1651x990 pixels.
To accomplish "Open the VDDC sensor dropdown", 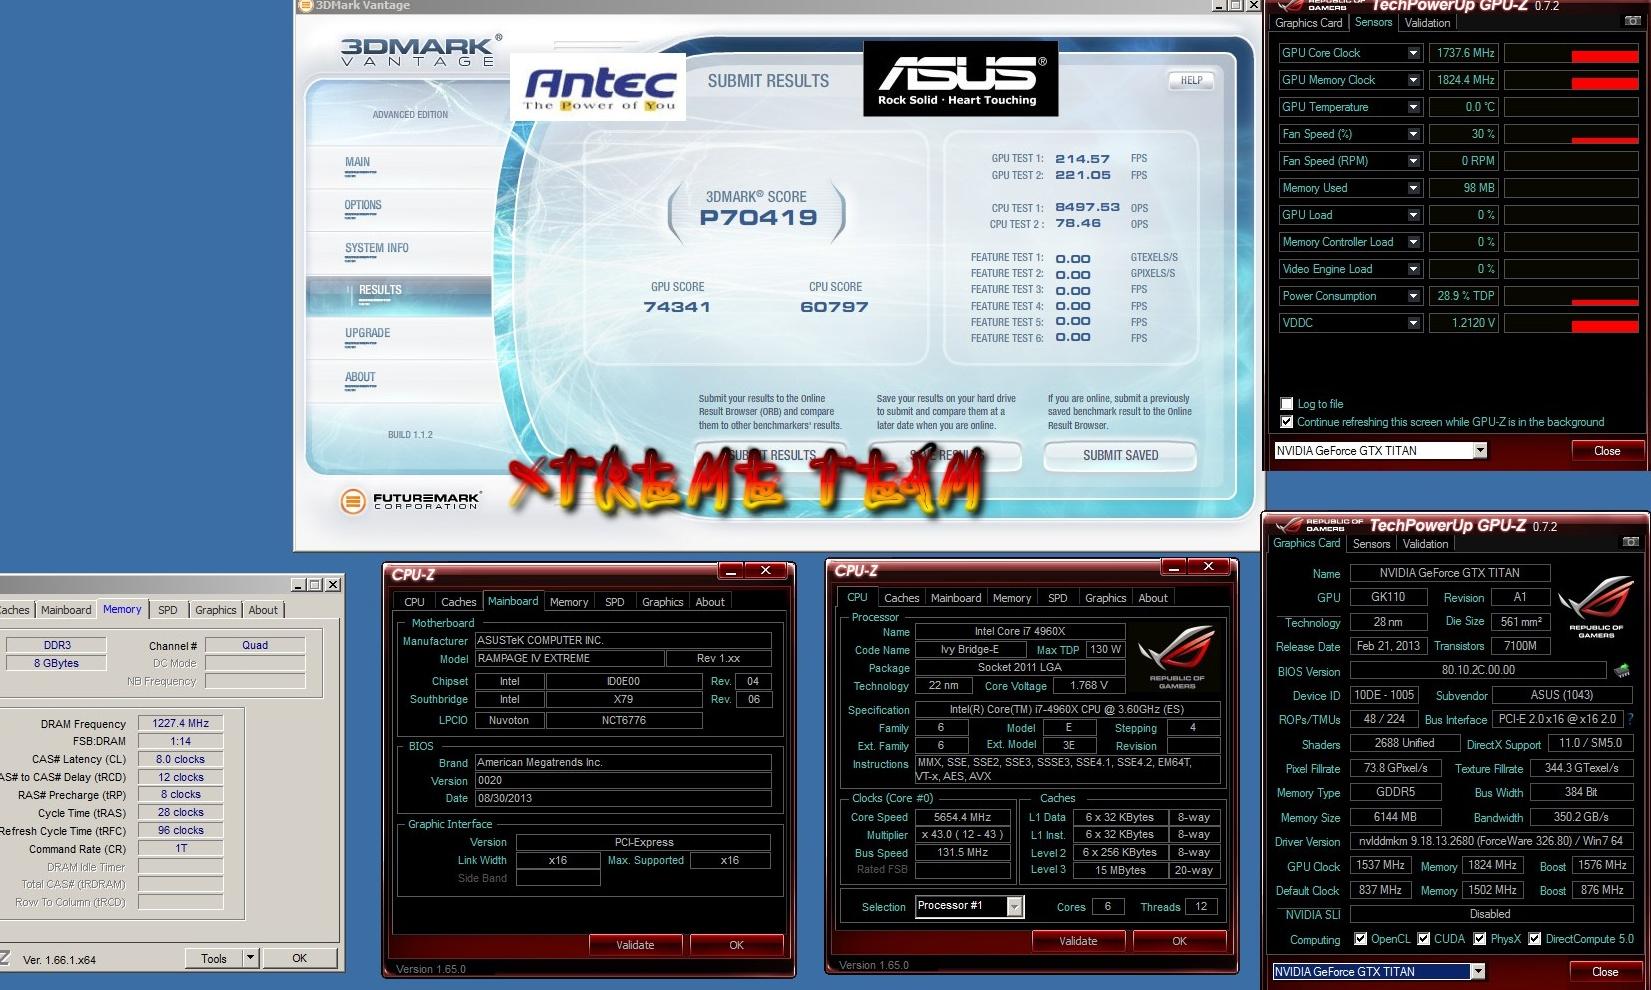I will point(1413,323).
